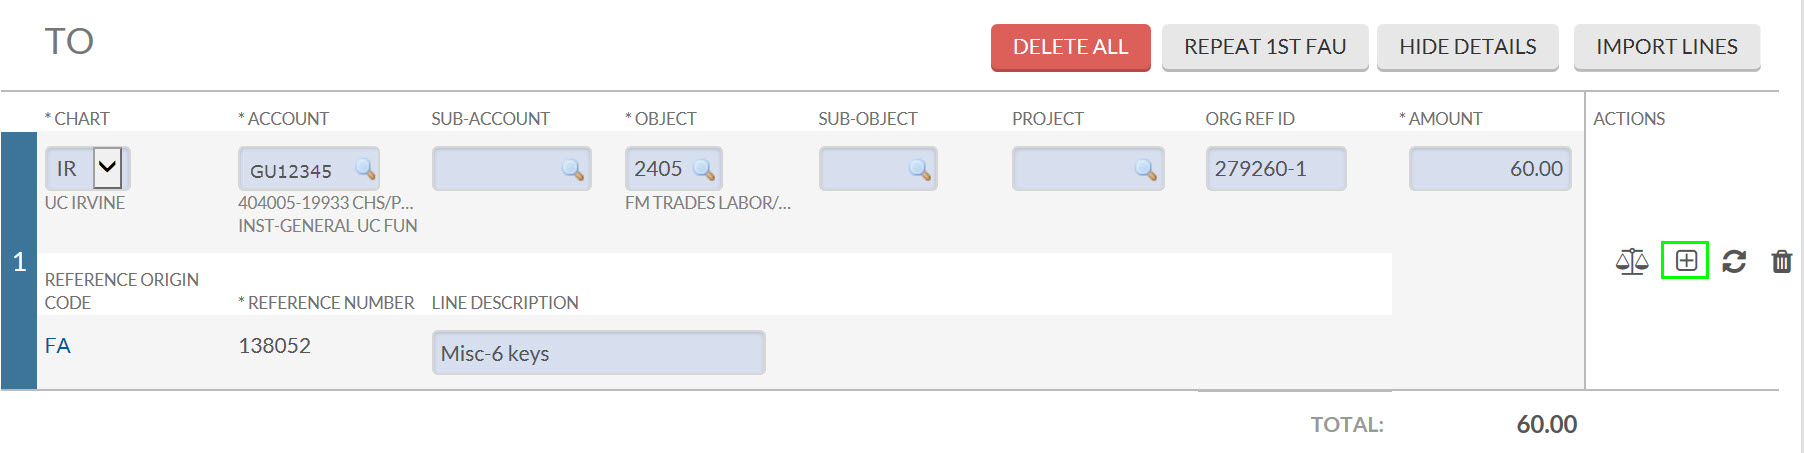
Task: Click the refresh arrows icon in Actions
Action: [x=1734, y=261]
